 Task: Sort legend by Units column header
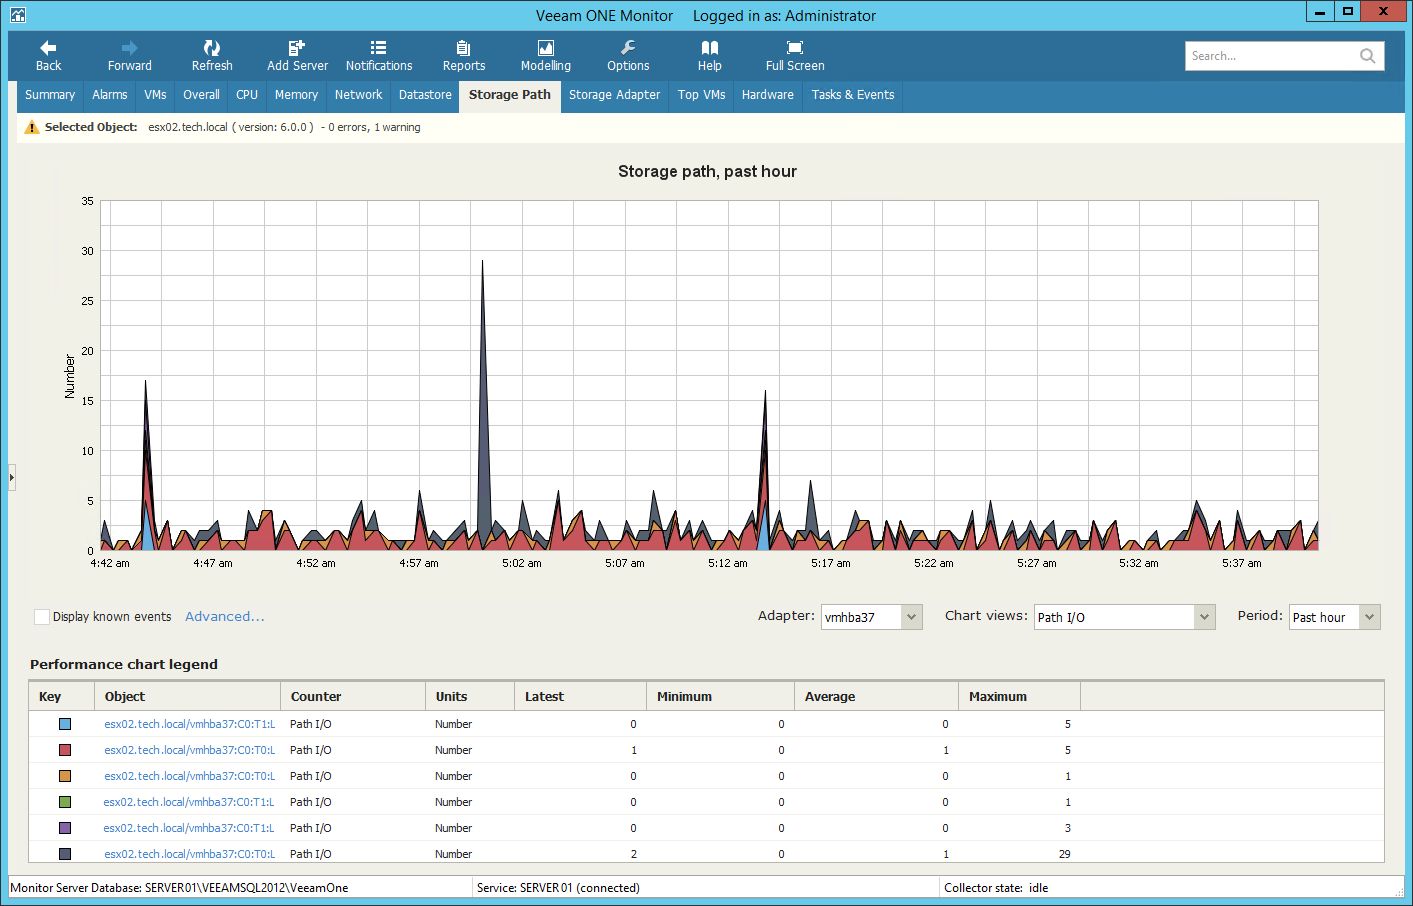click(x=470, y=697)
